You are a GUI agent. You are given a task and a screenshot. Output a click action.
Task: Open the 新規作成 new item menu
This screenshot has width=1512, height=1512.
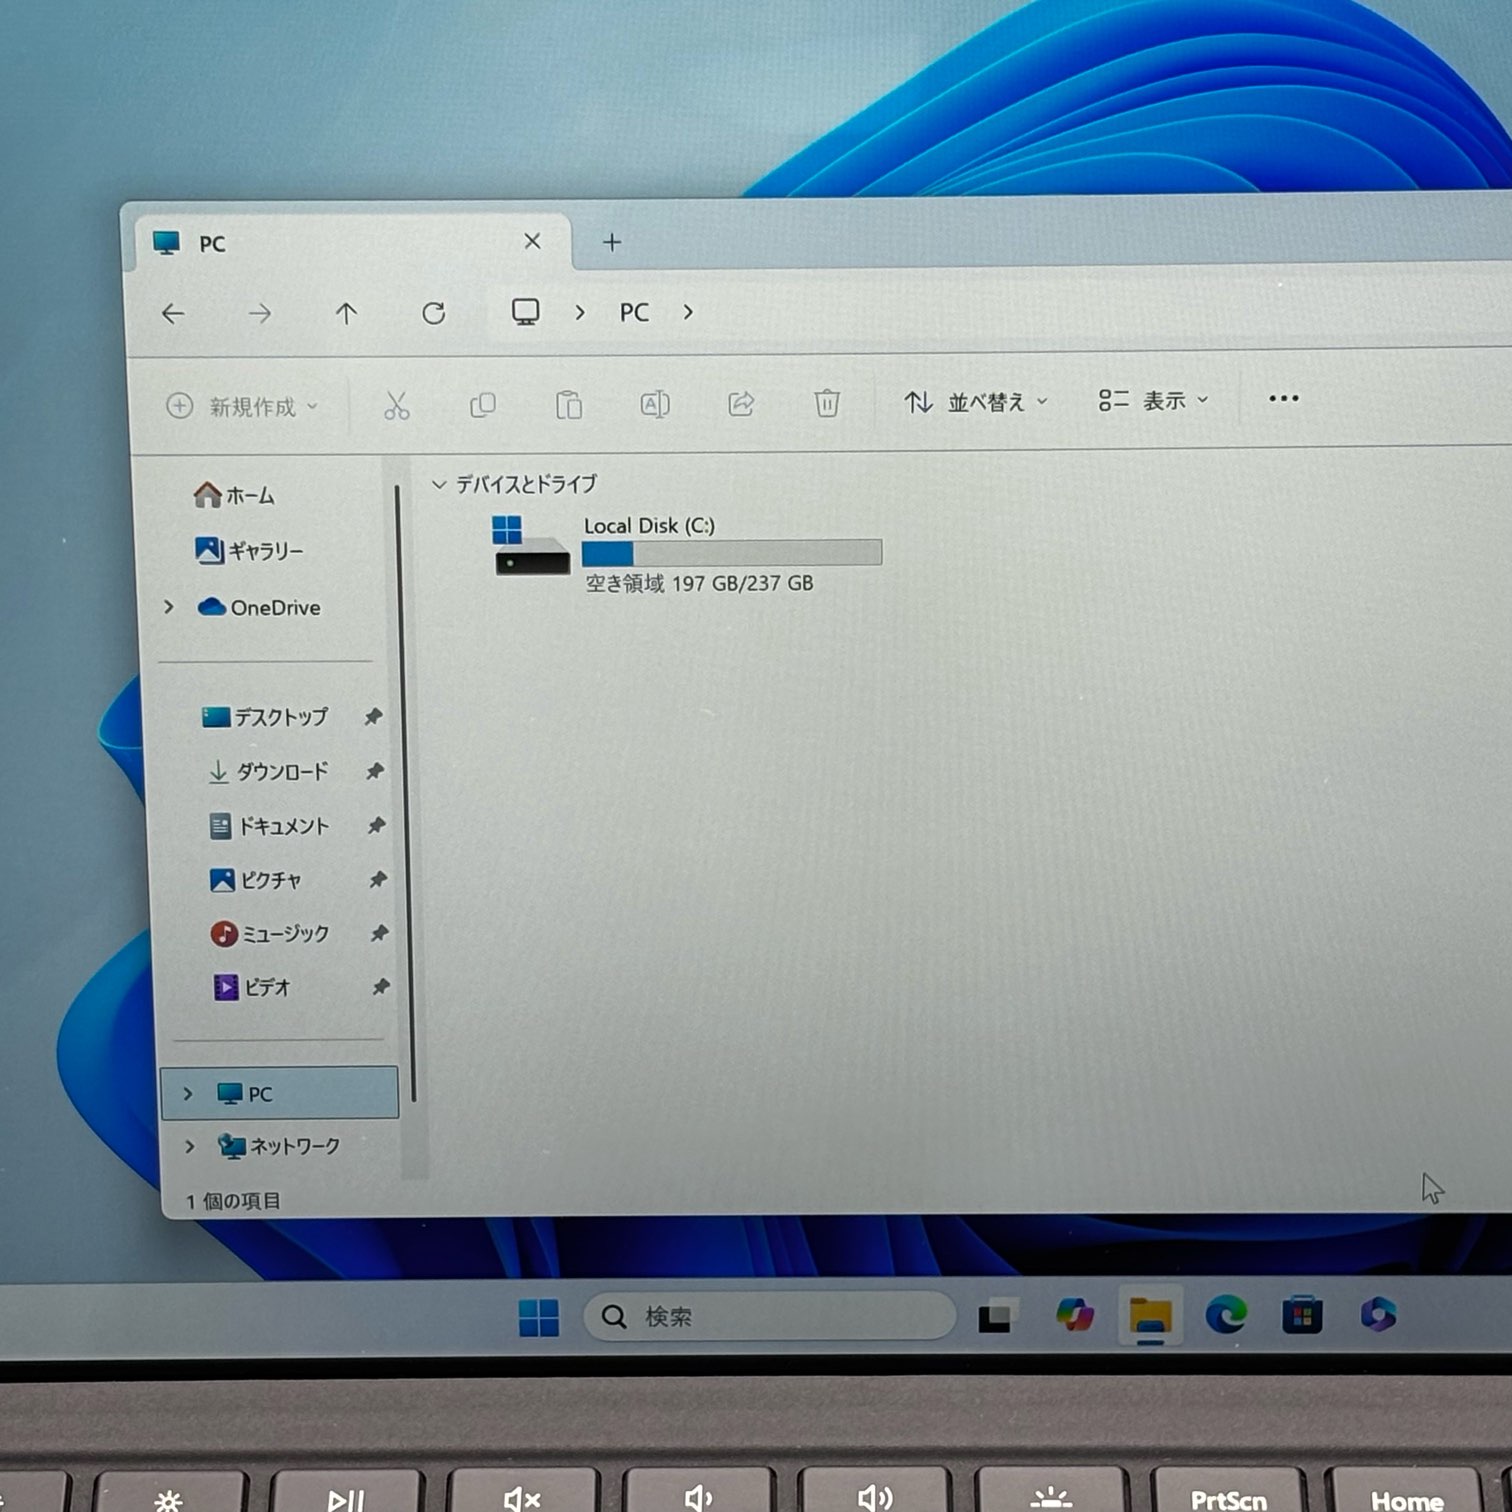tap(243, 406)
